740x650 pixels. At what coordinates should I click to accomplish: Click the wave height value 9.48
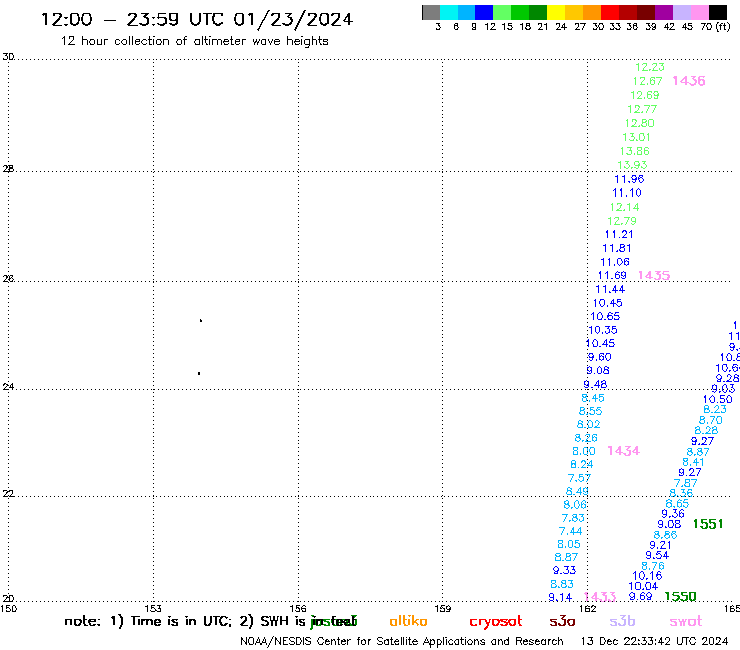595,385
